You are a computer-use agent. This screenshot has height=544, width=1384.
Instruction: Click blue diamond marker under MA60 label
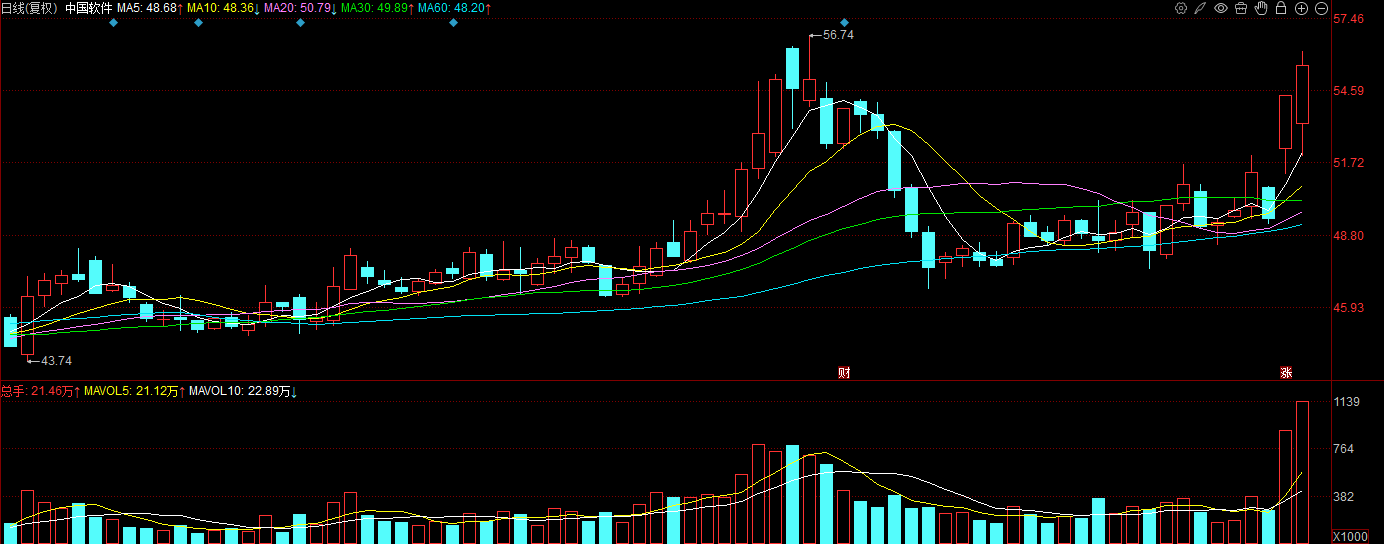coord(453,23)
